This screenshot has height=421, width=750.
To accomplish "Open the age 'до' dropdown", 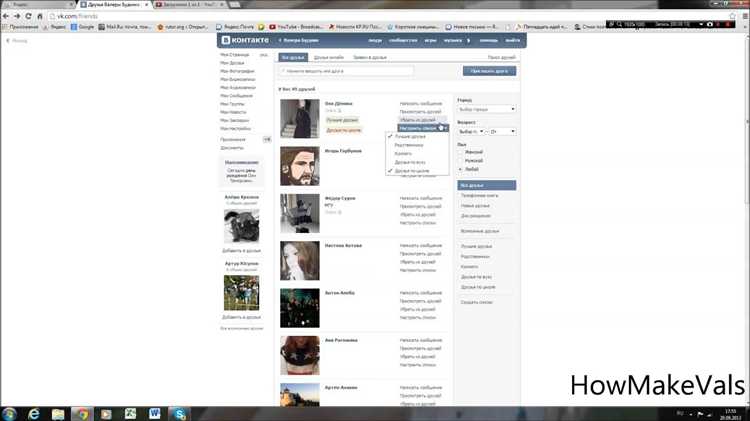I will click(502, 132).
